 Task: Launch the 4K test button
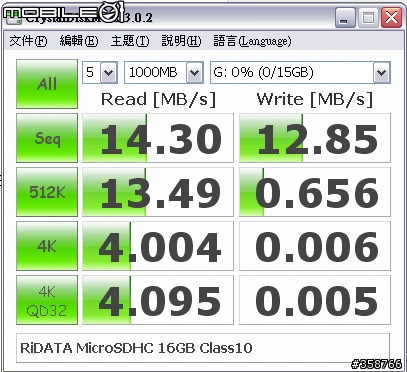coord(47,246)
